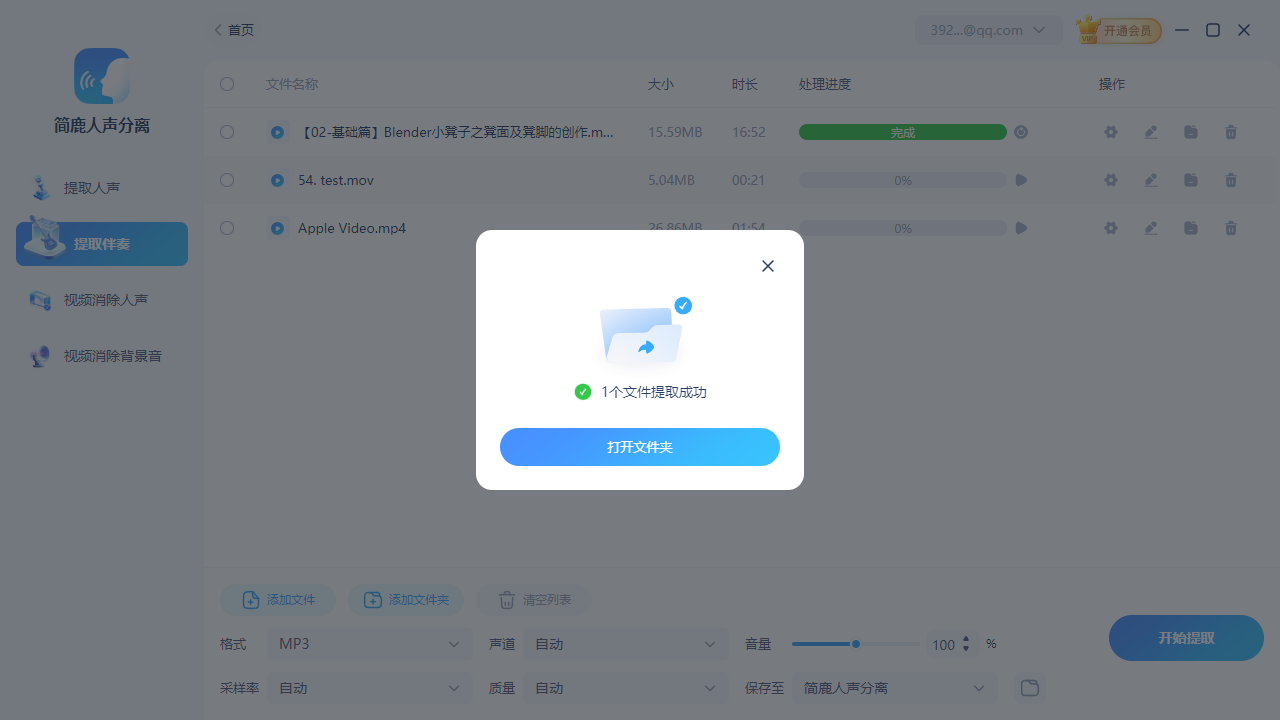Open the 格式 MP3 dropdown
This screenshot has width=1280, height=720.
pyautogui.click(x=369, y=644)
